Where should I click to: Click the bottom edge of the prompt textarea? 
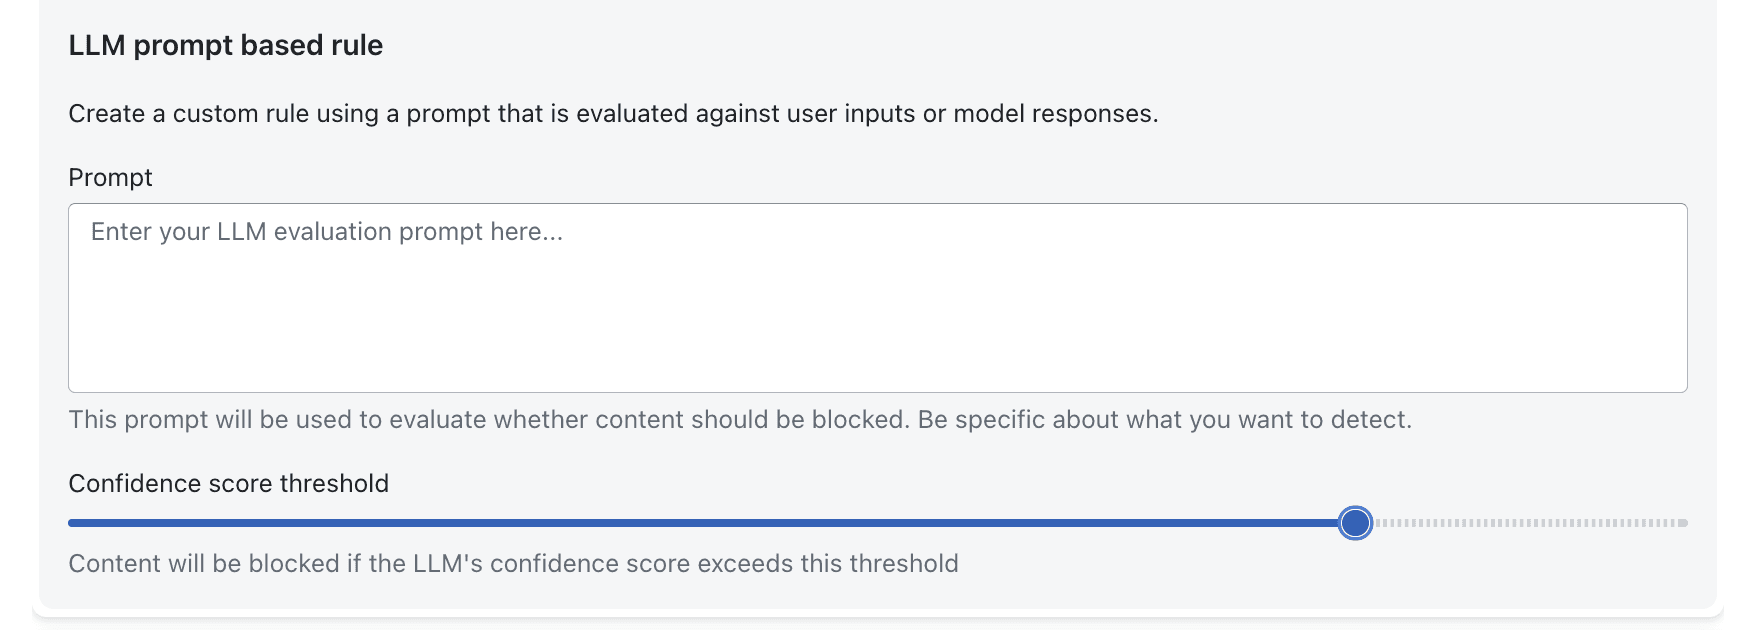click(x=877, y=390)
